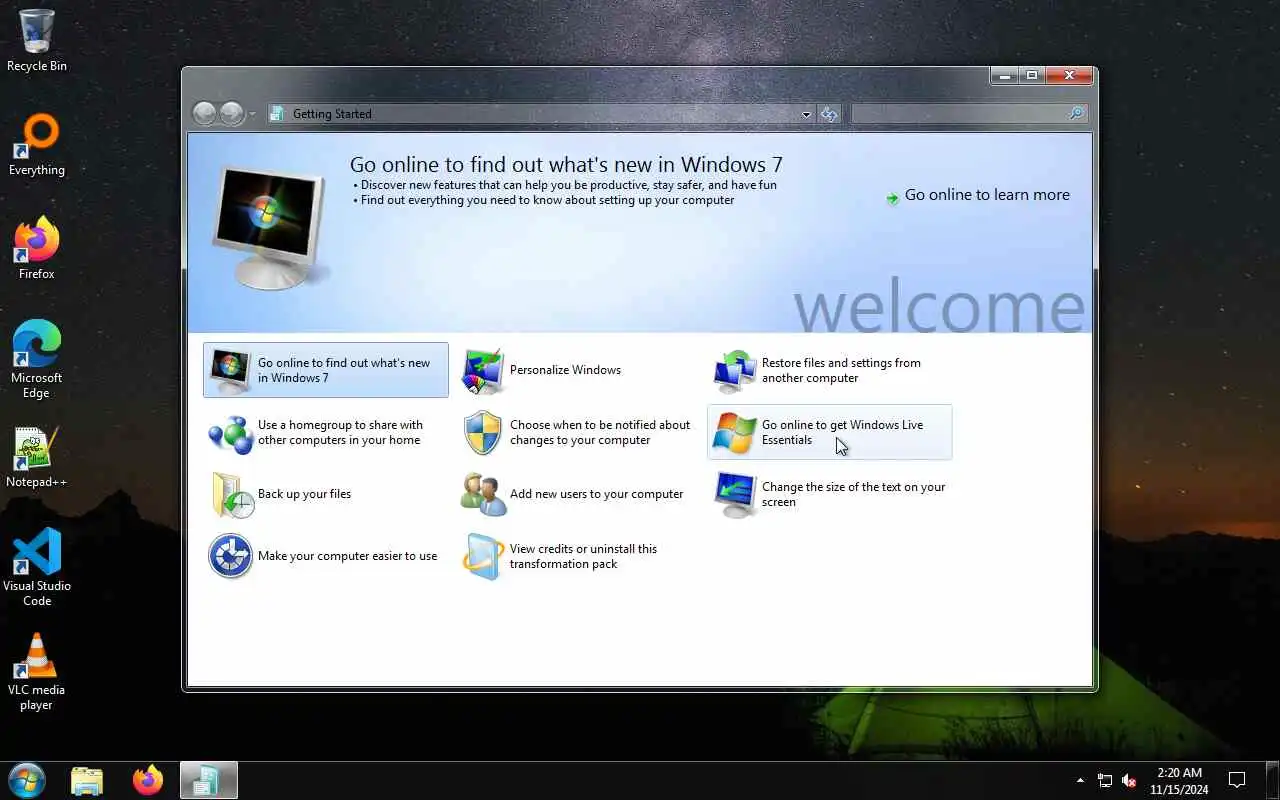Click the Back navigation arrow
The height and width of the screenshot is (800, 1280).
click(x=204, y=114)
